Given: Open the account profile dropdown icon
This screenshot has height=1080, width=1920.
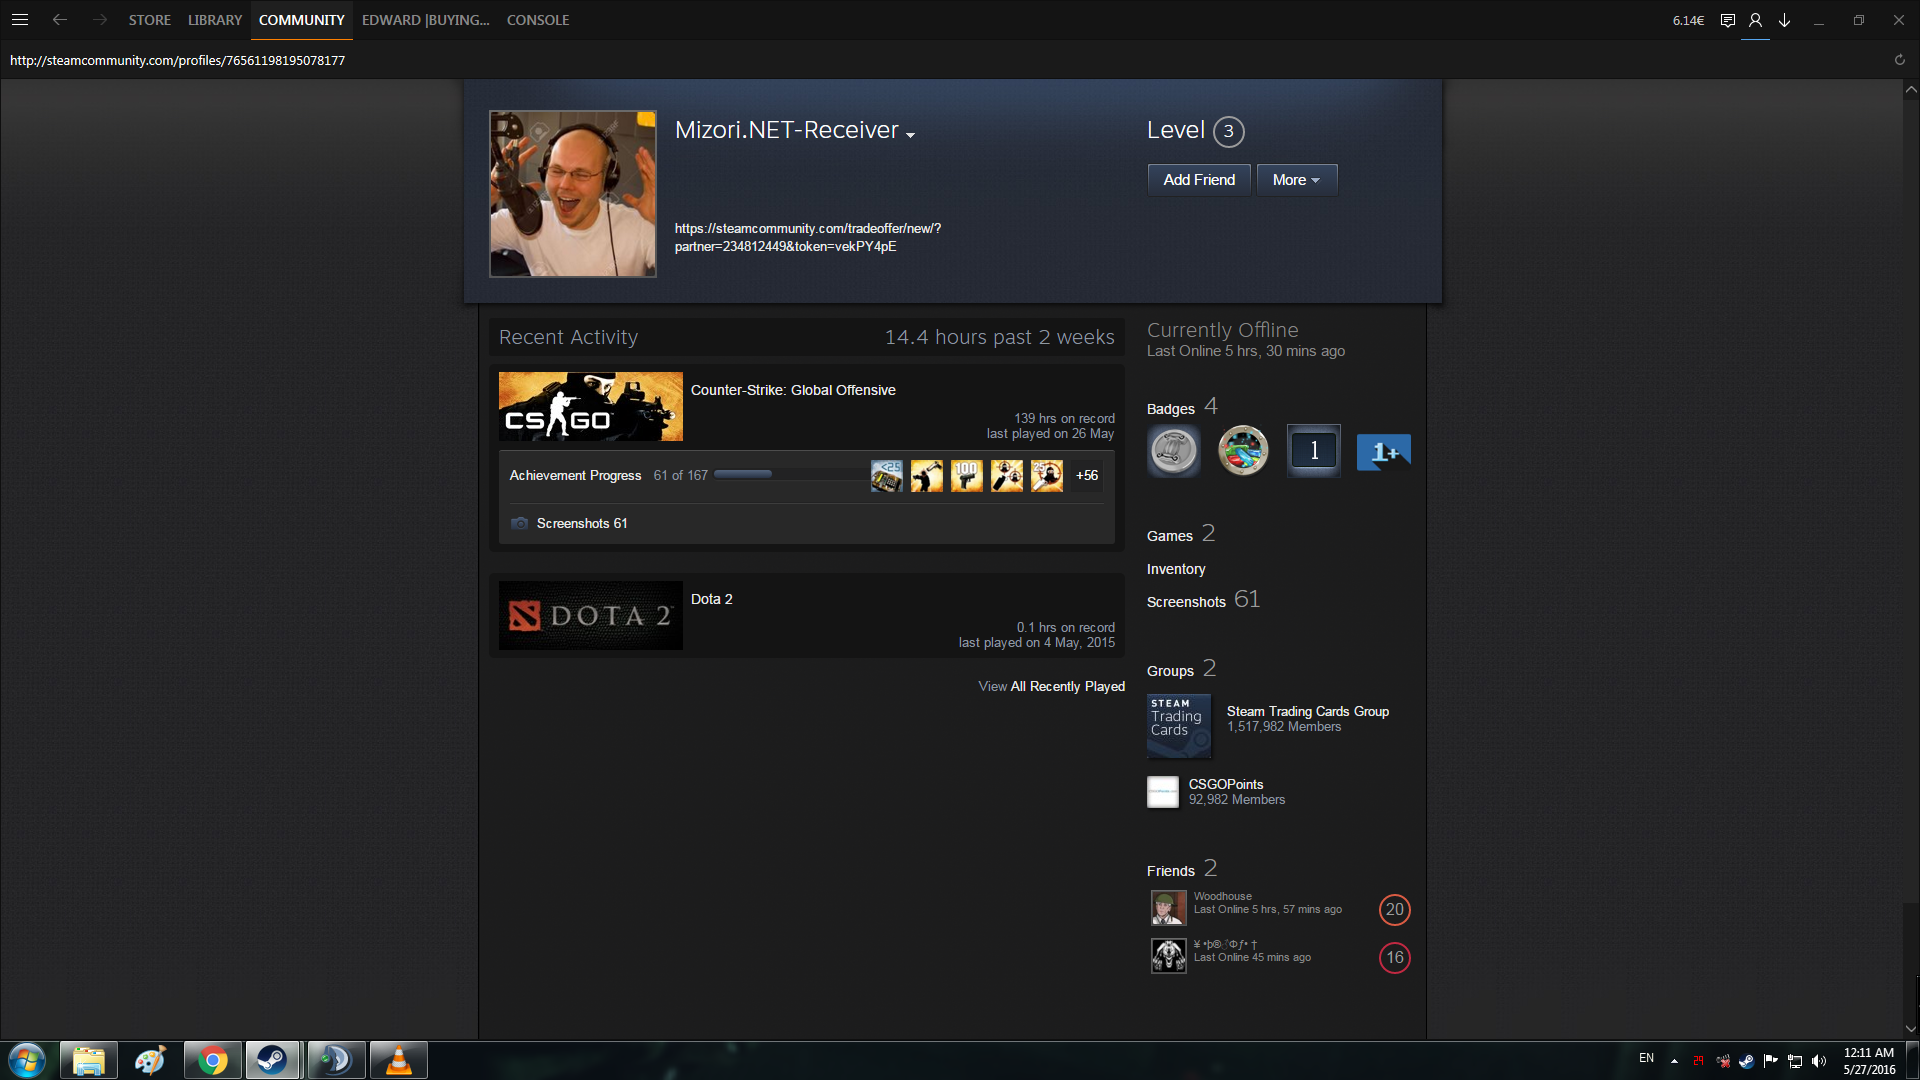Looking at the screenshot, I should (x=1755, y=20).
